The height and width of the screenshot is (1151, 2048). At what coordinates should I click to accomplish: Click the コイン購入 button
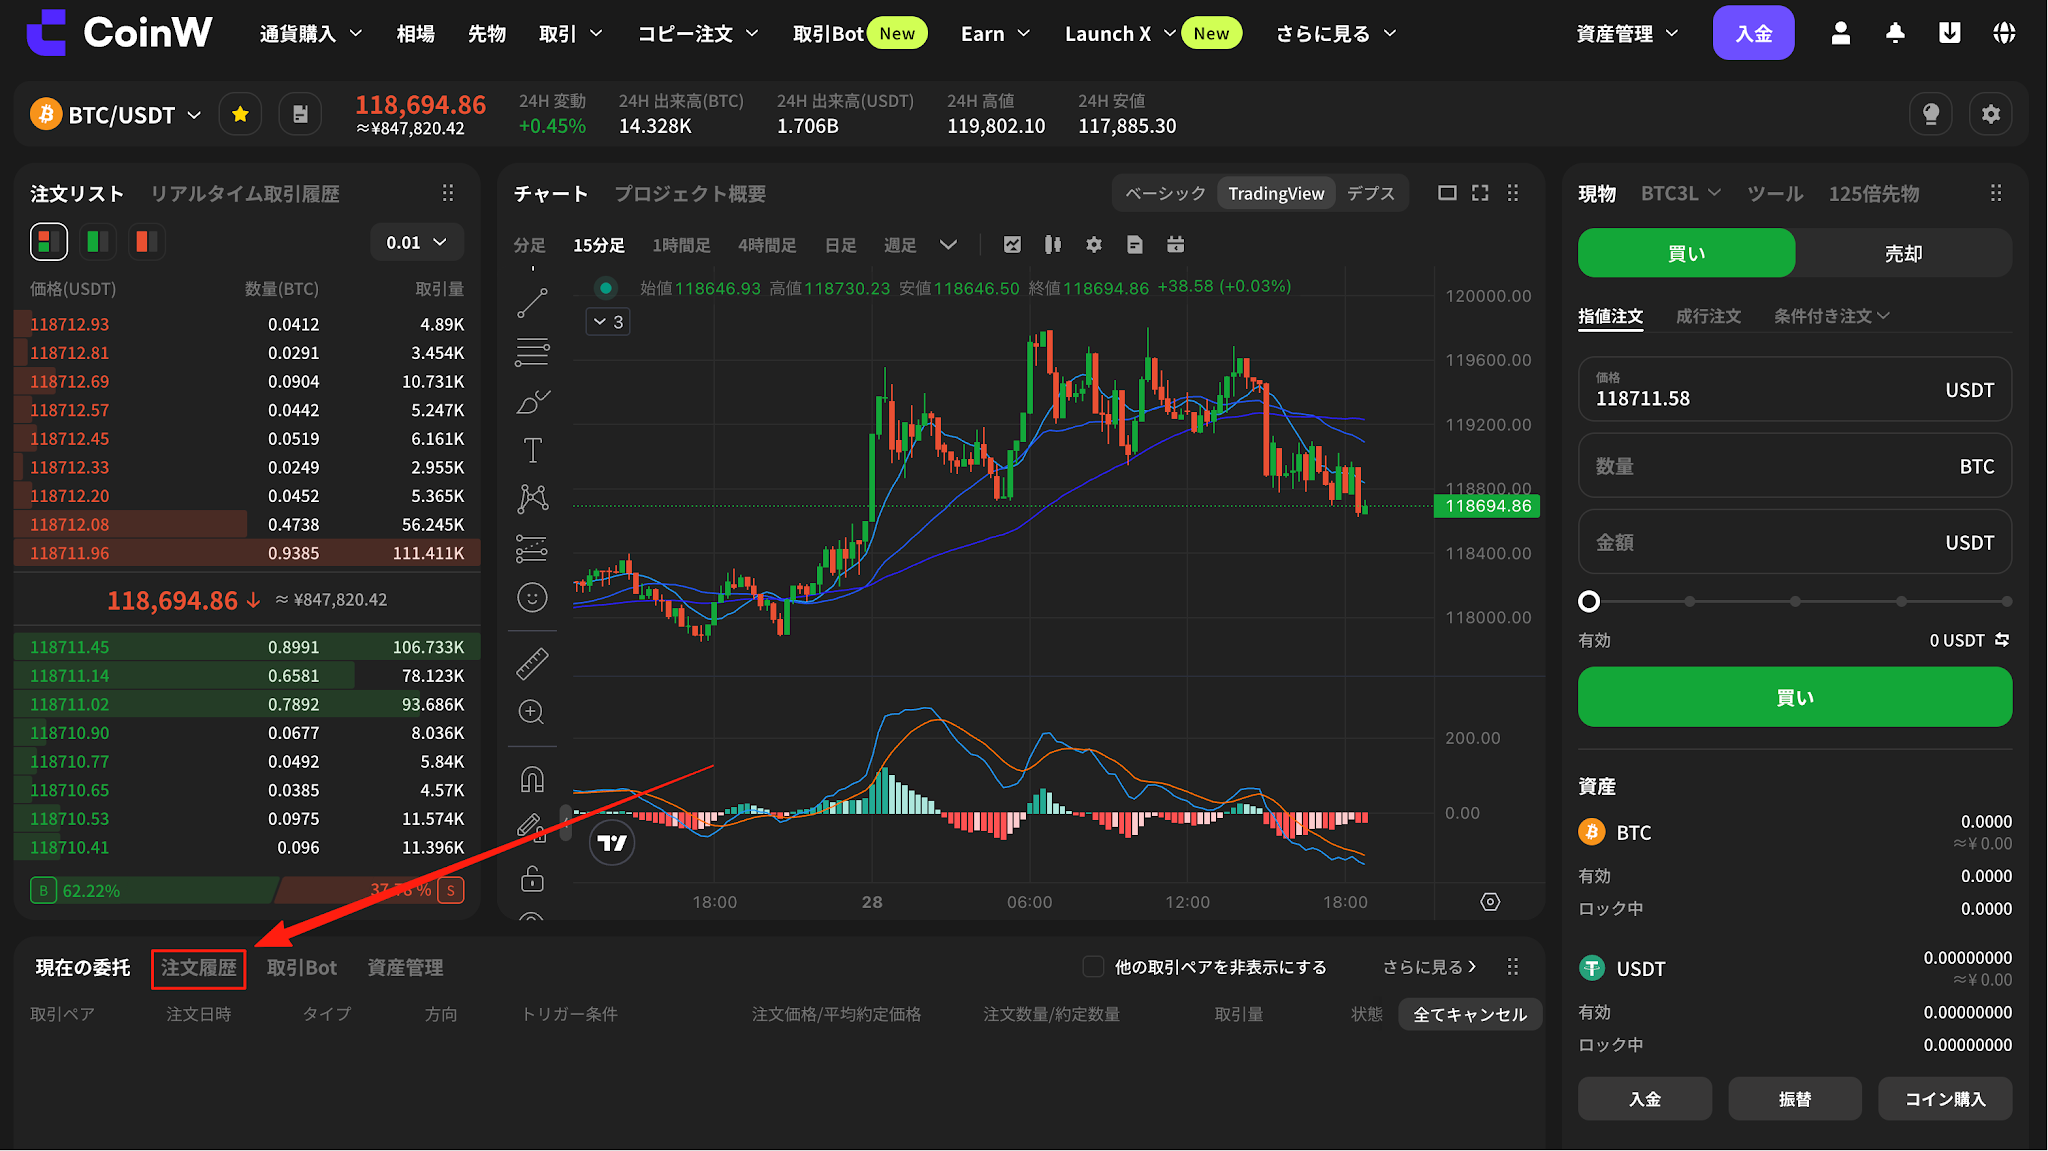[x=1945, y=1099]
